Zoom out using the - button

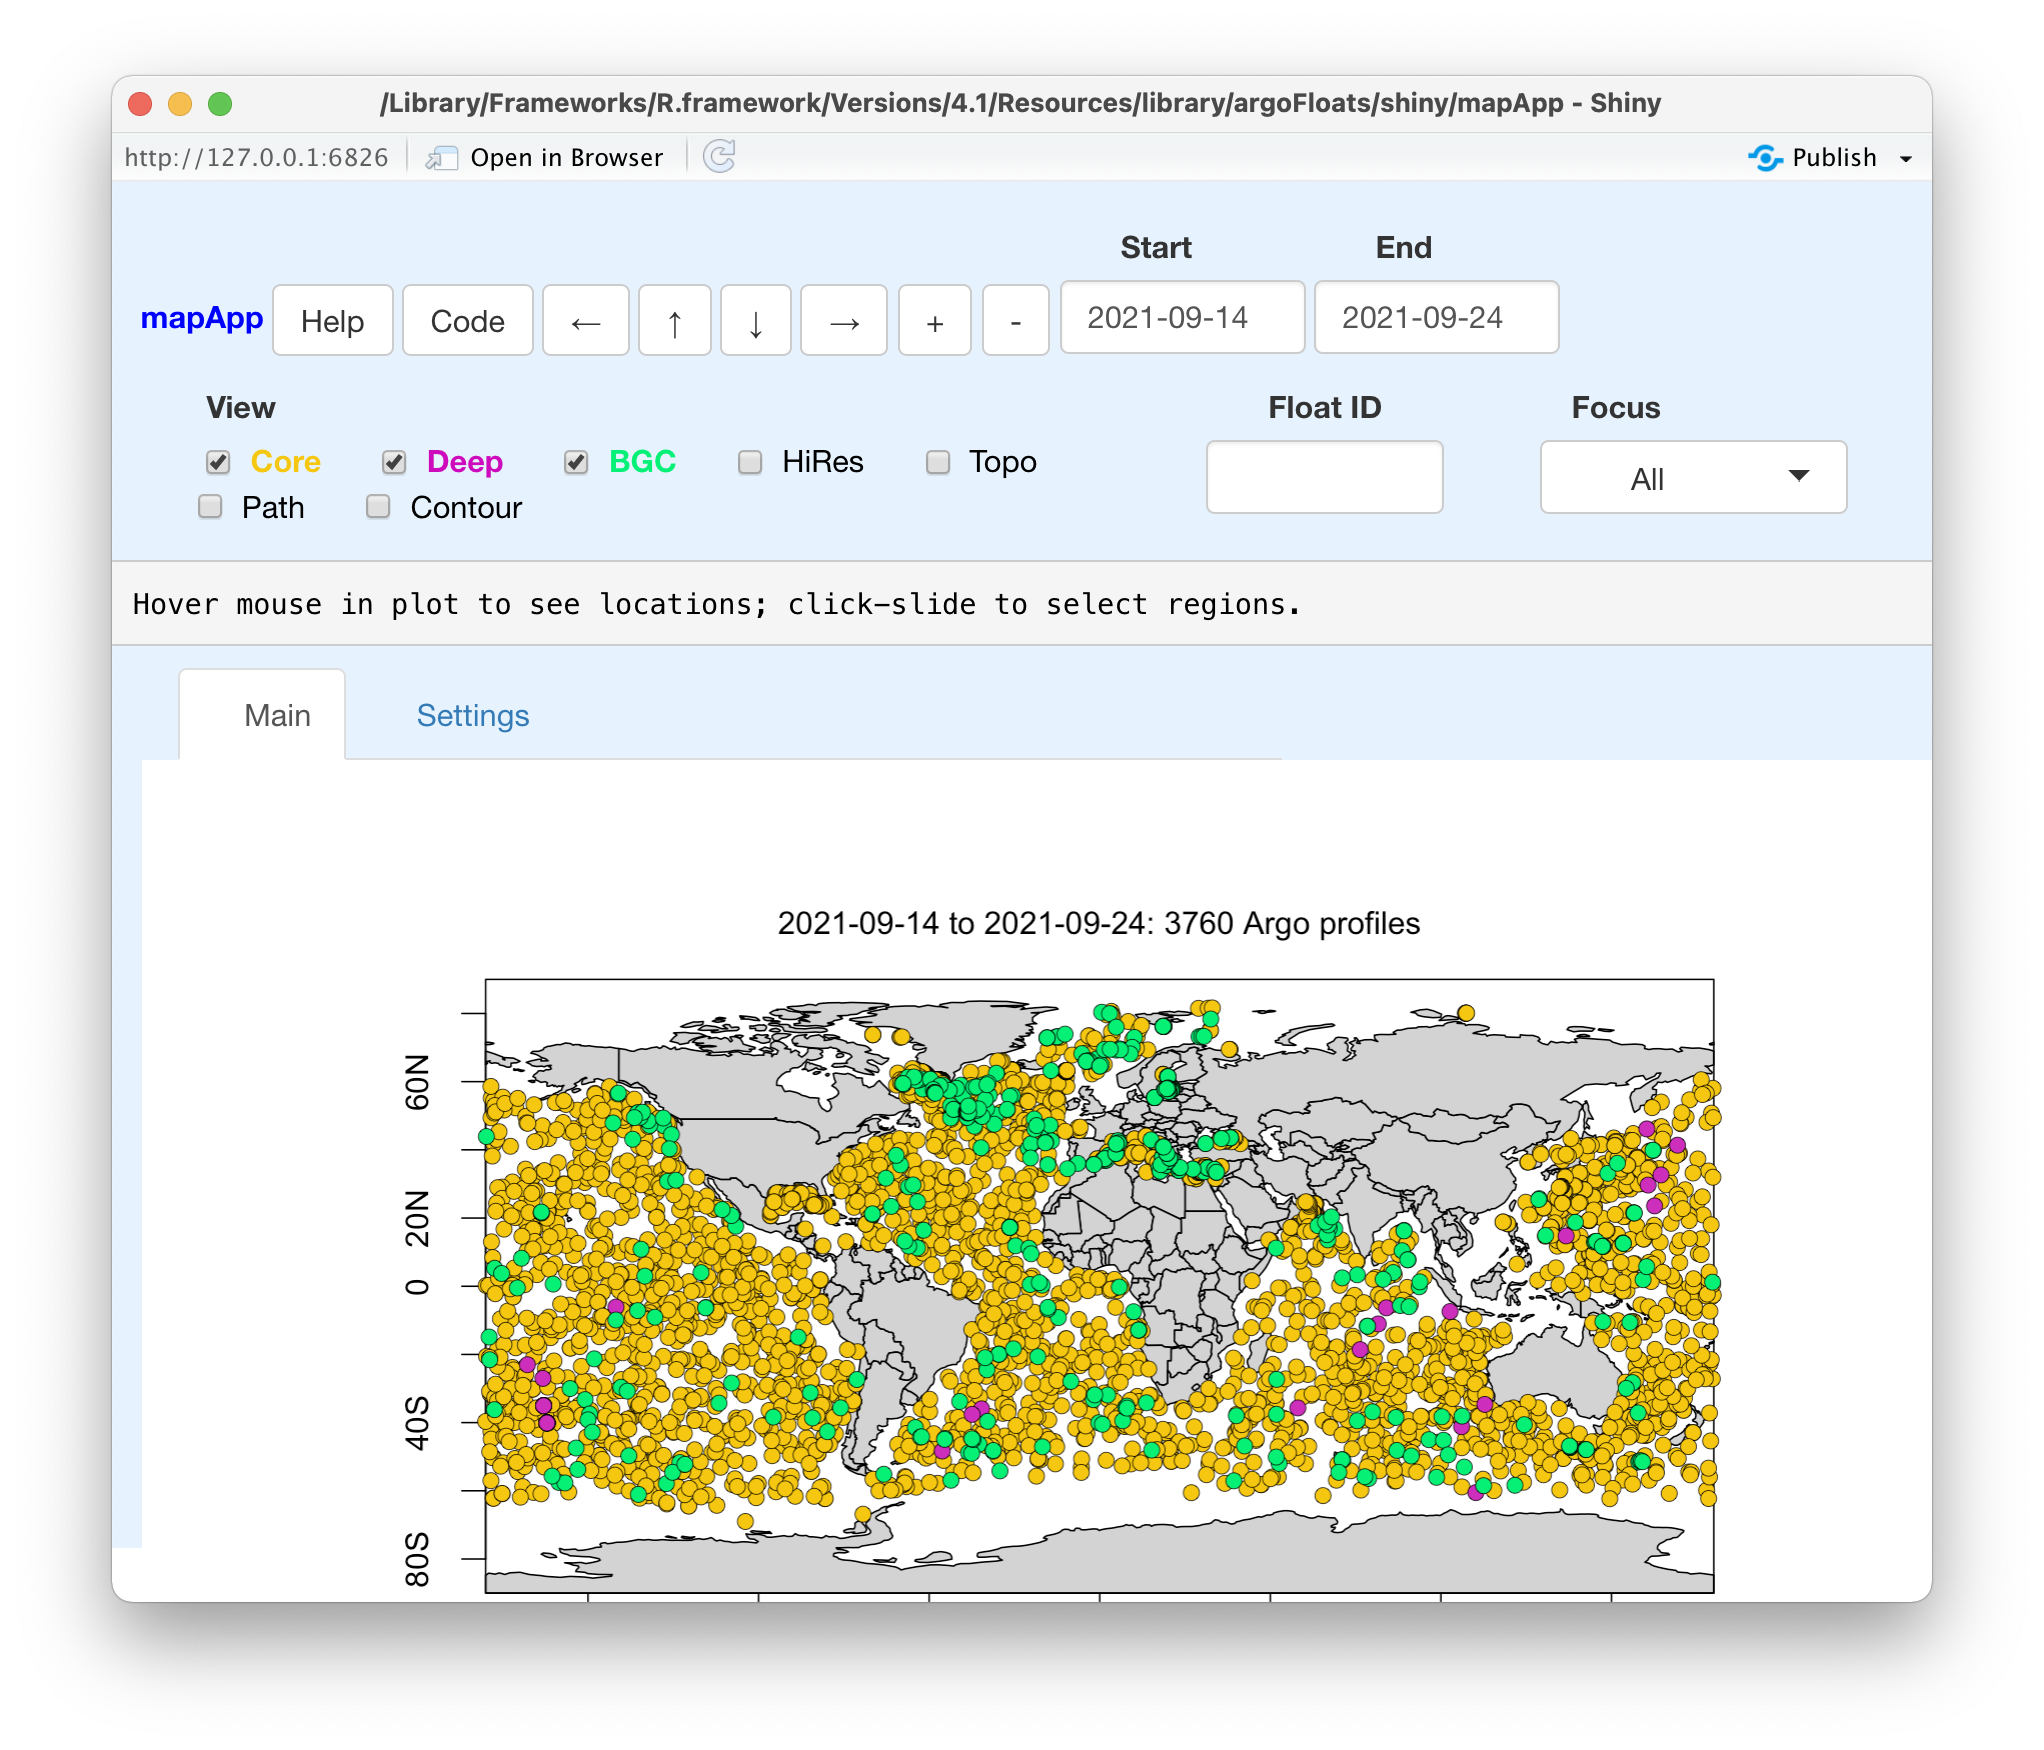[1015, 321]
